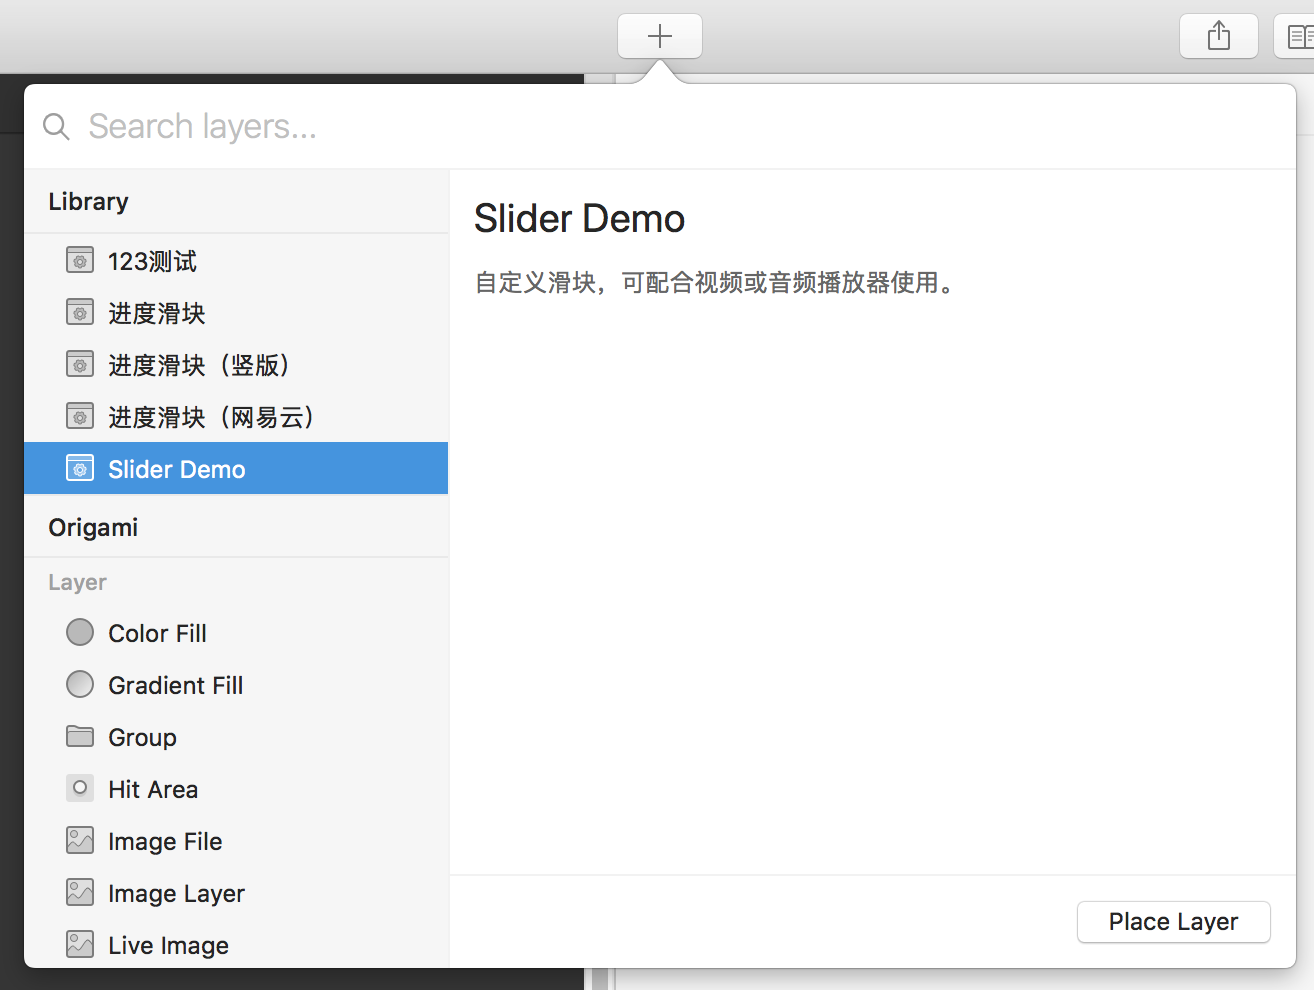Image resolution: width=1314 pixels, height=990 pixels.
Task: Focus the Search layers text field
Action: (600, 127)
